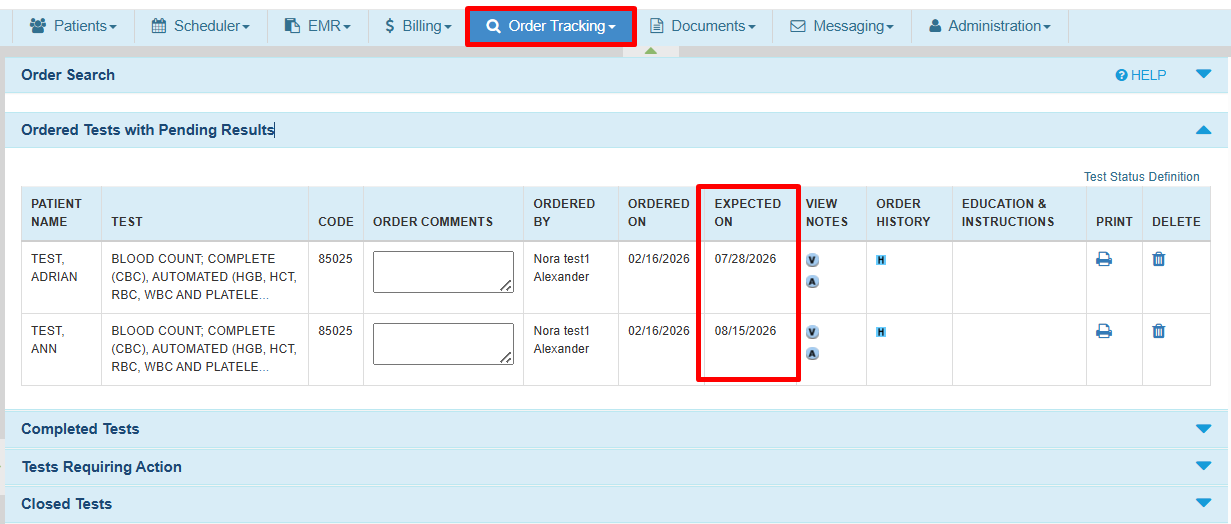This screenshot has height=524, width=1231.
Task: Open order history H icon for Ann Test
Action: tap(881, 332)
